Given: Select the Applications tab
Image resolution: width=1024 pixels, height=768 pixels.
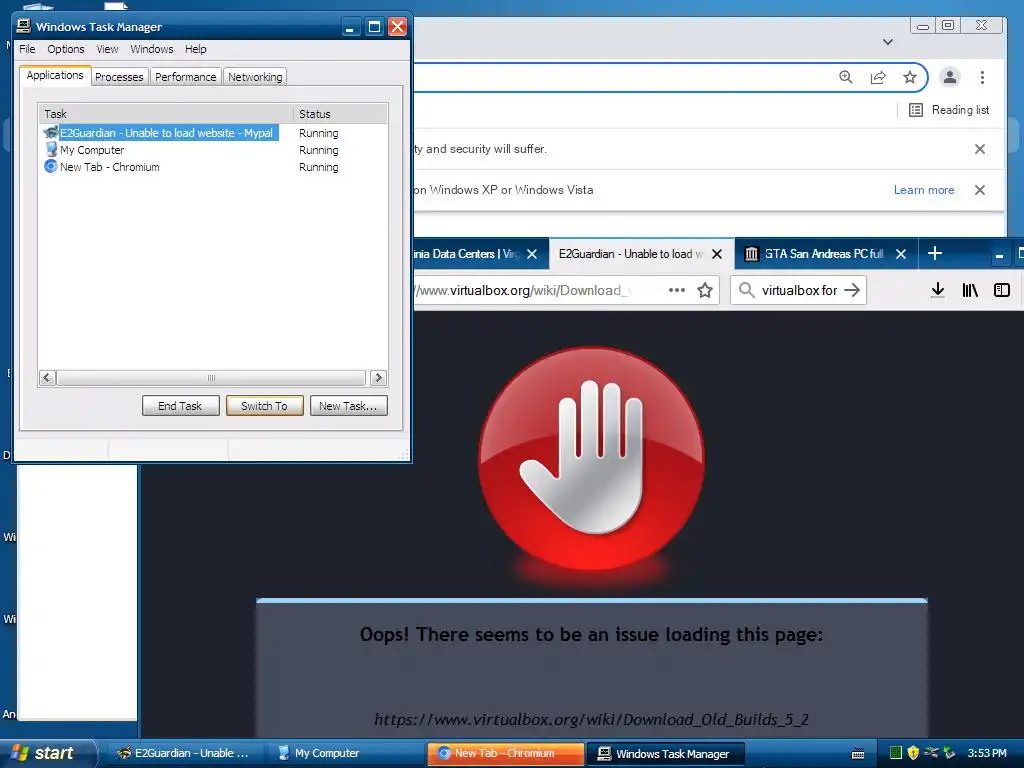Looking at the screenshot, I should (55, 75).
